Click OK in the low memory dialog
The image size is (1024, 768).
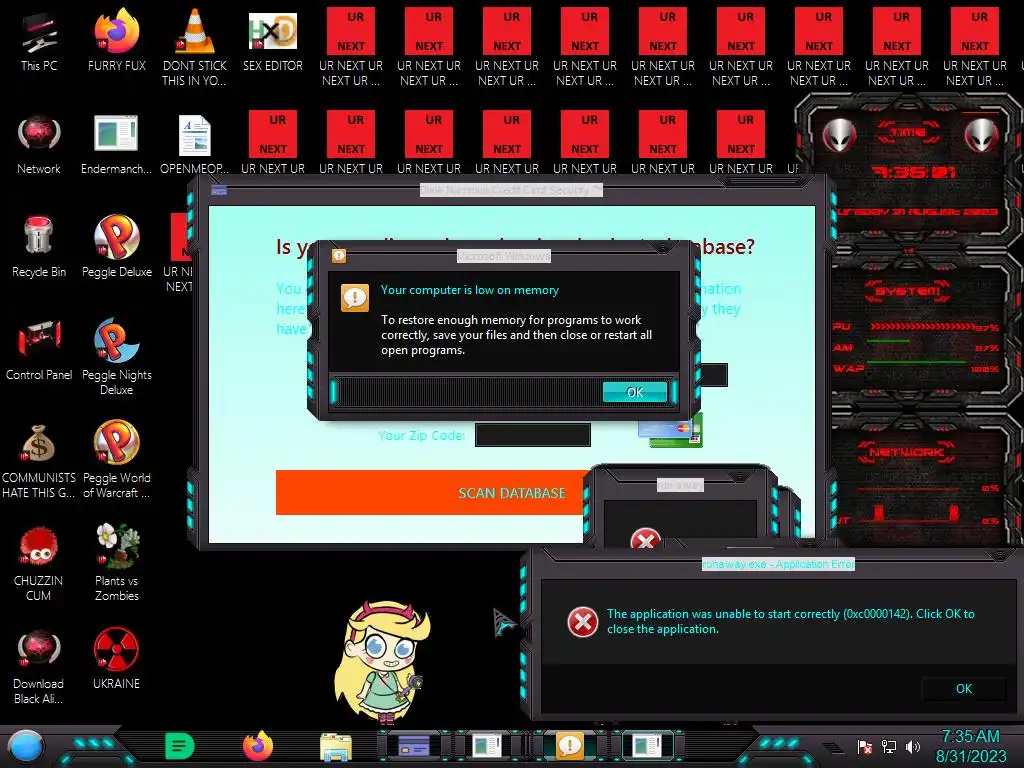click(x=635, y=392)
